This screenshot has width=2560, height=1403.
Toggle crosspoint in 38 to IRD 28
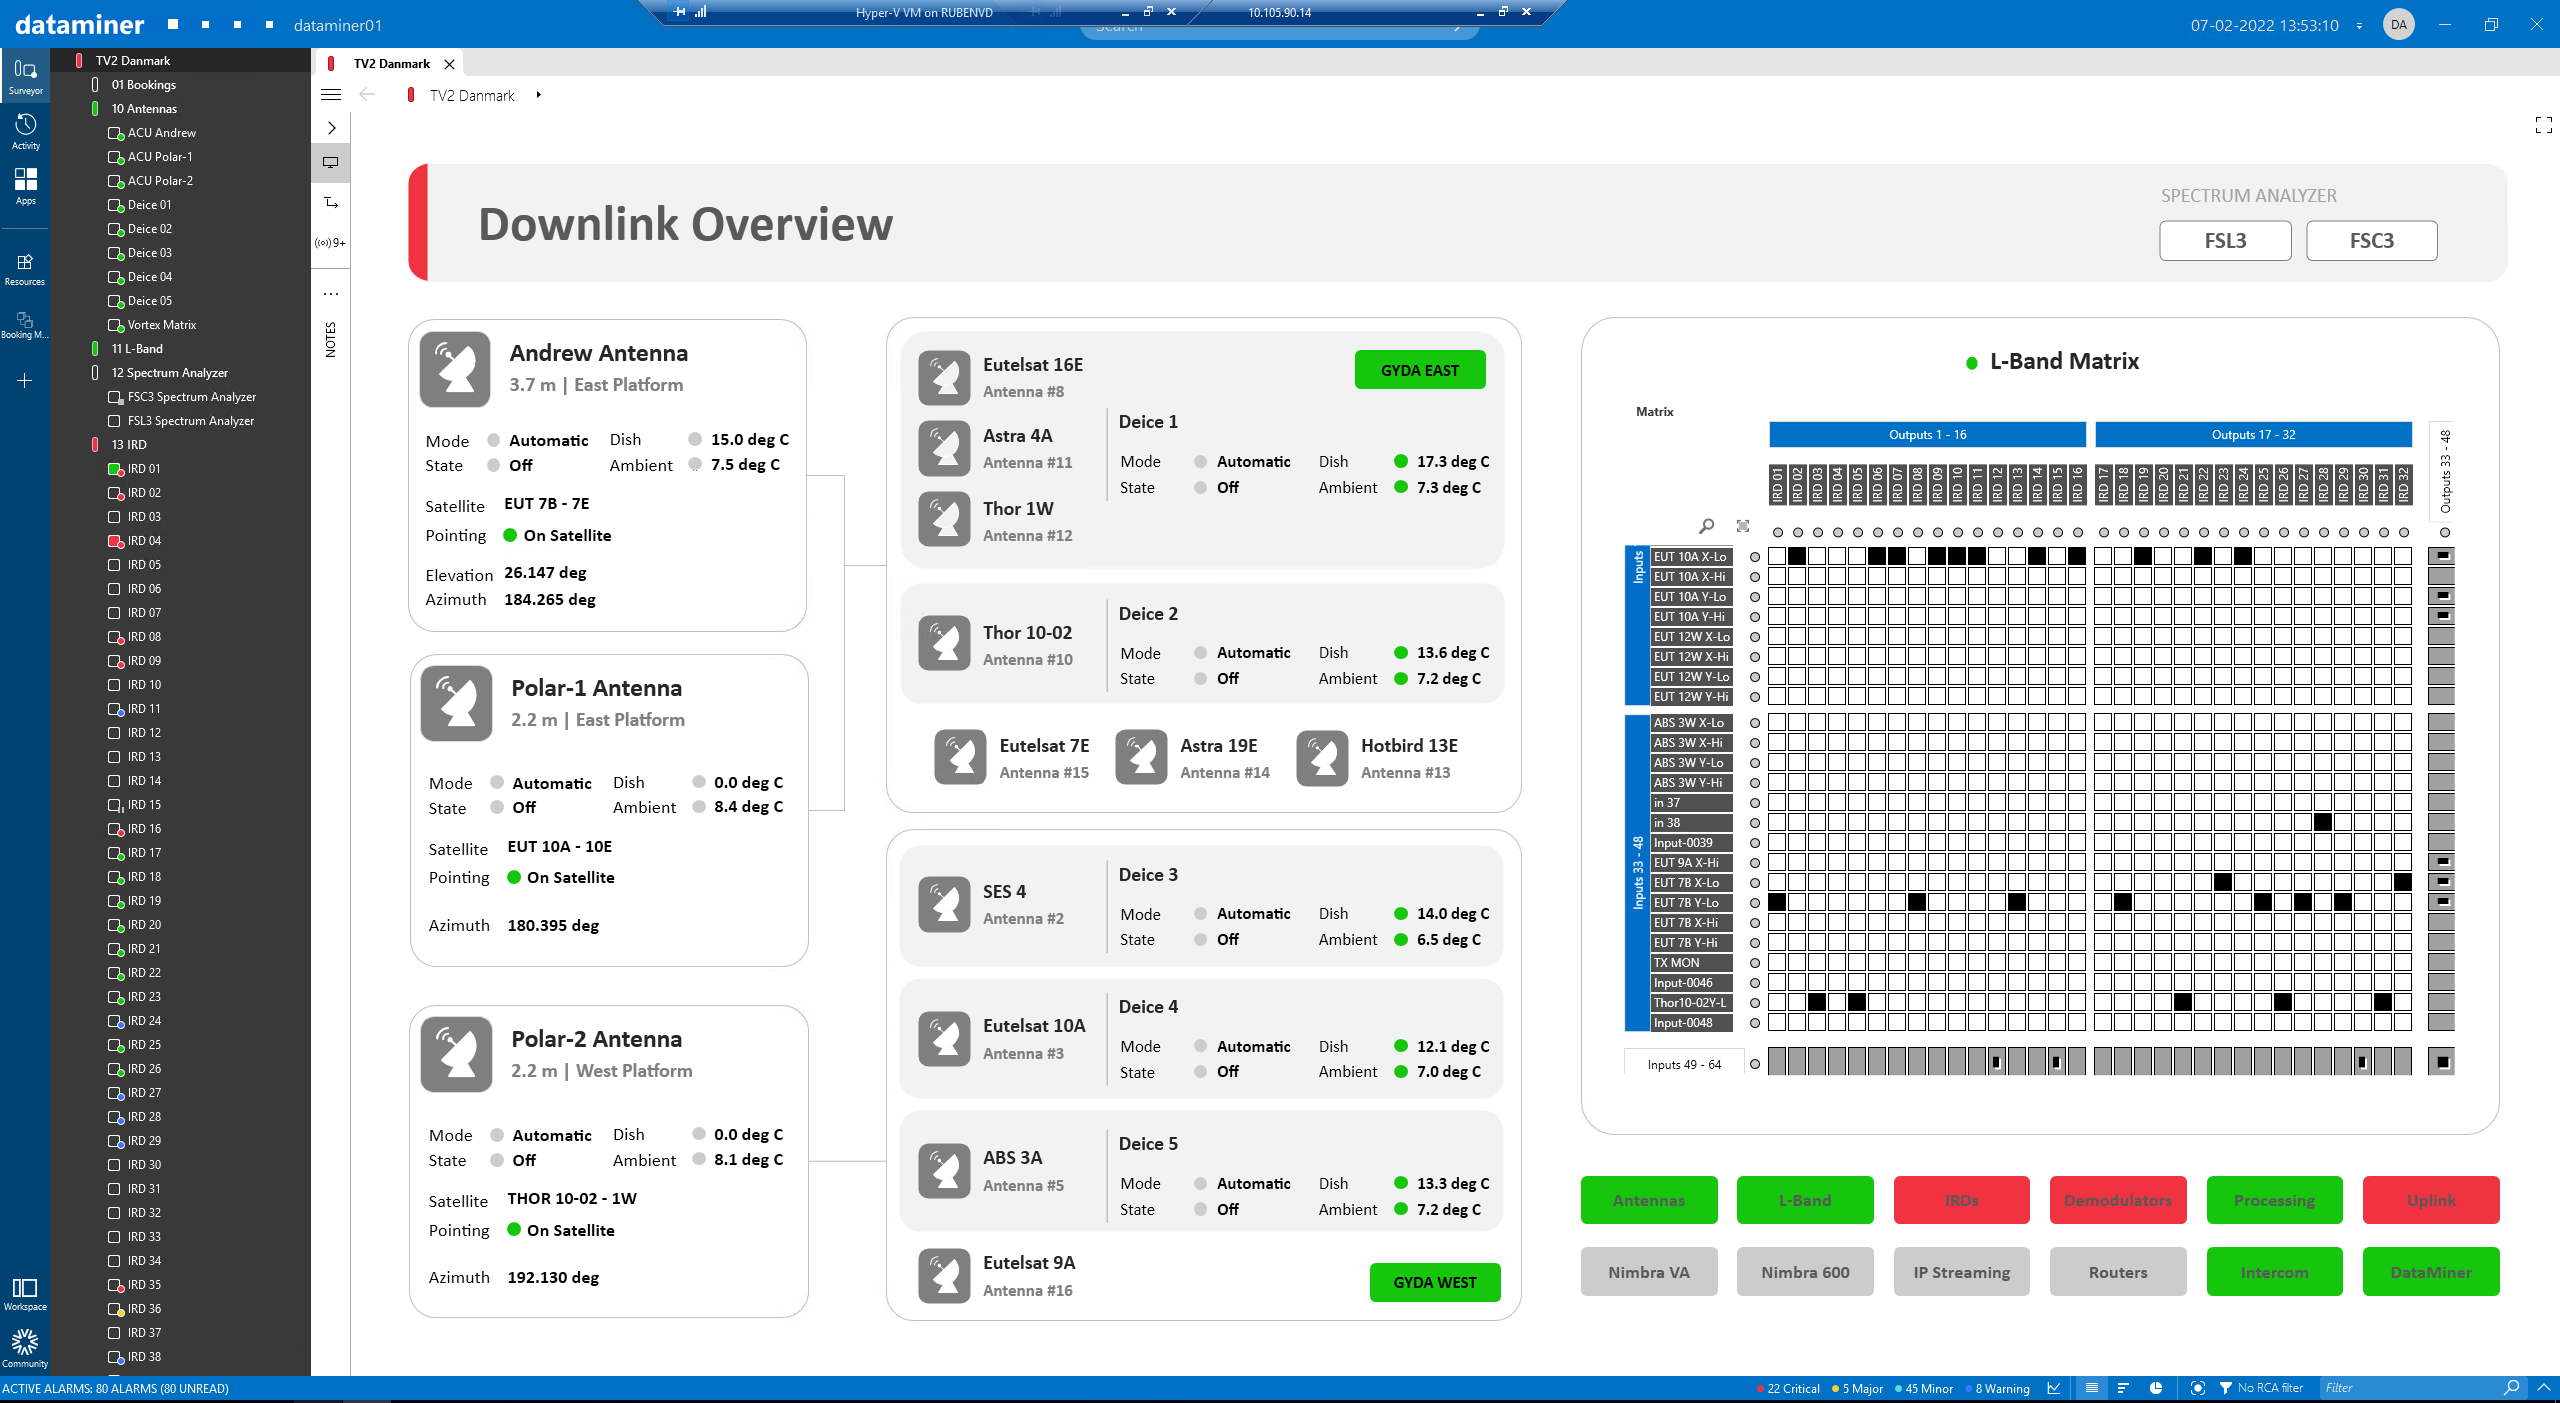point(2323,822)
